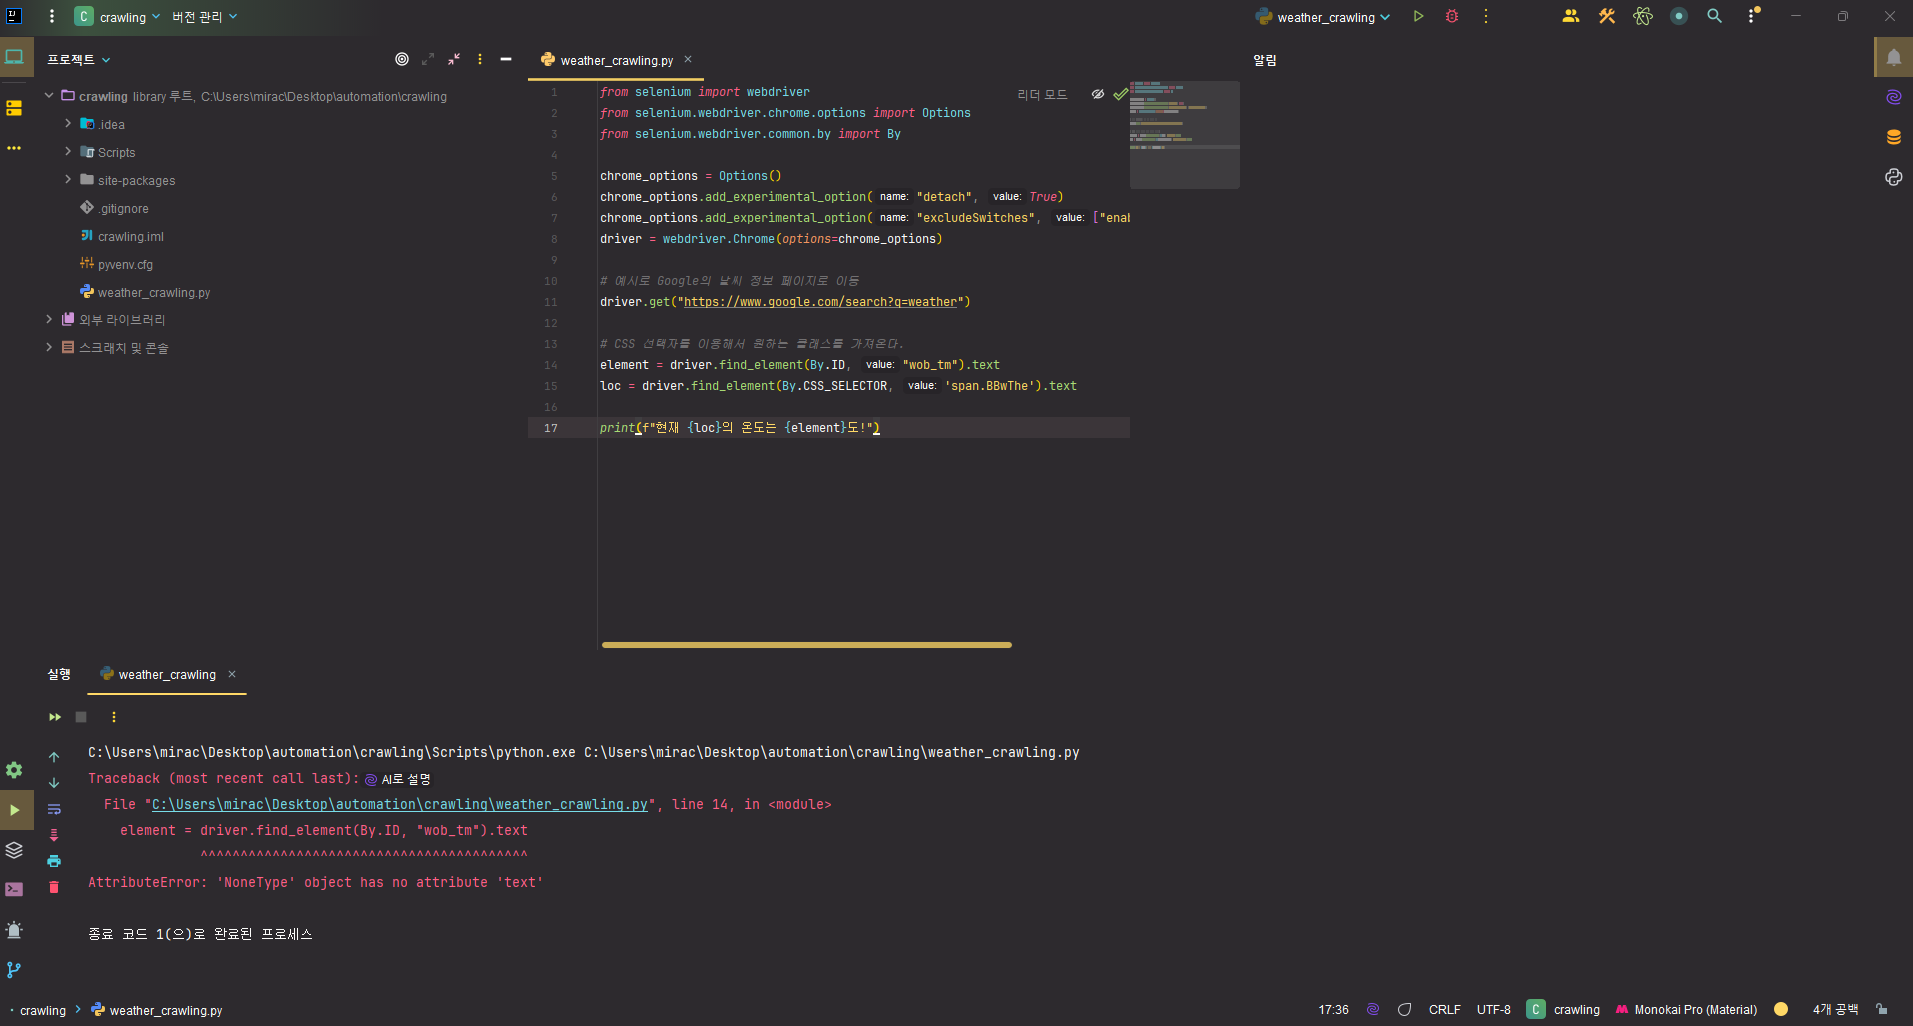Start debugging with the red bug icon
The height and width of the screenshot is (1026, 1913).
[x=1452, y=16]
